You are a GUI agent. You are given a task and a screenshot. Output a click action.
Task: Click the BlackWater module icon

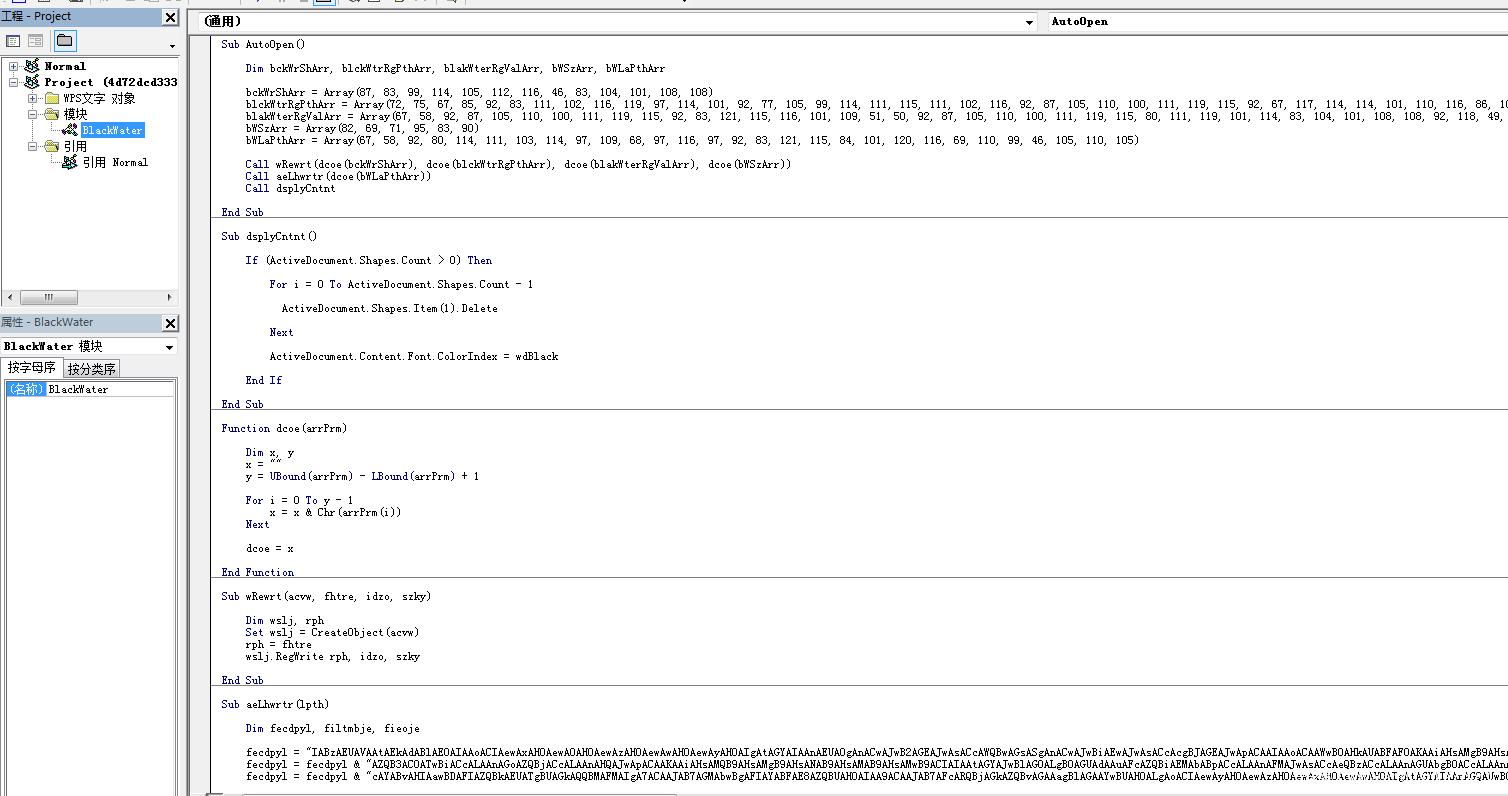pos(70,130)
